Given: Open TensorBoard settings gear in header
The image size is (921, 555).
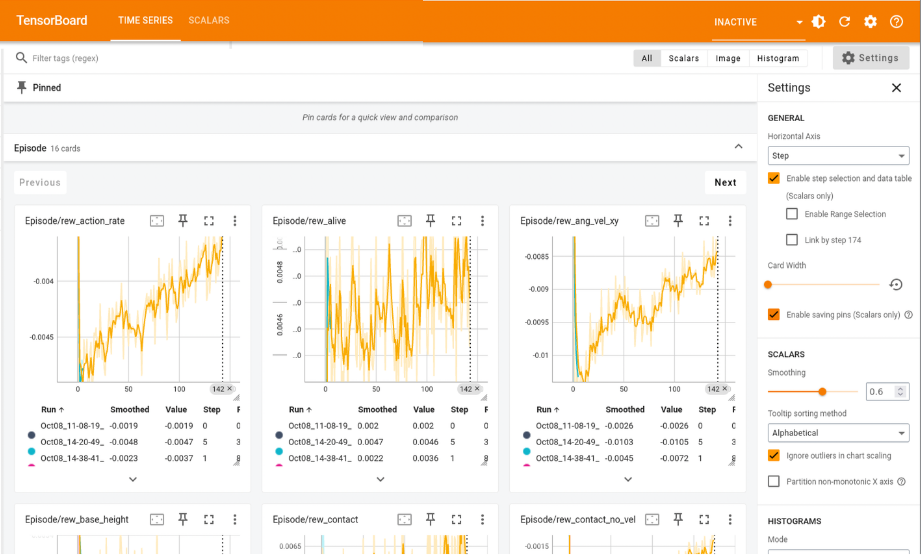Looking at the screenshot, I should (x=870, y=21).
